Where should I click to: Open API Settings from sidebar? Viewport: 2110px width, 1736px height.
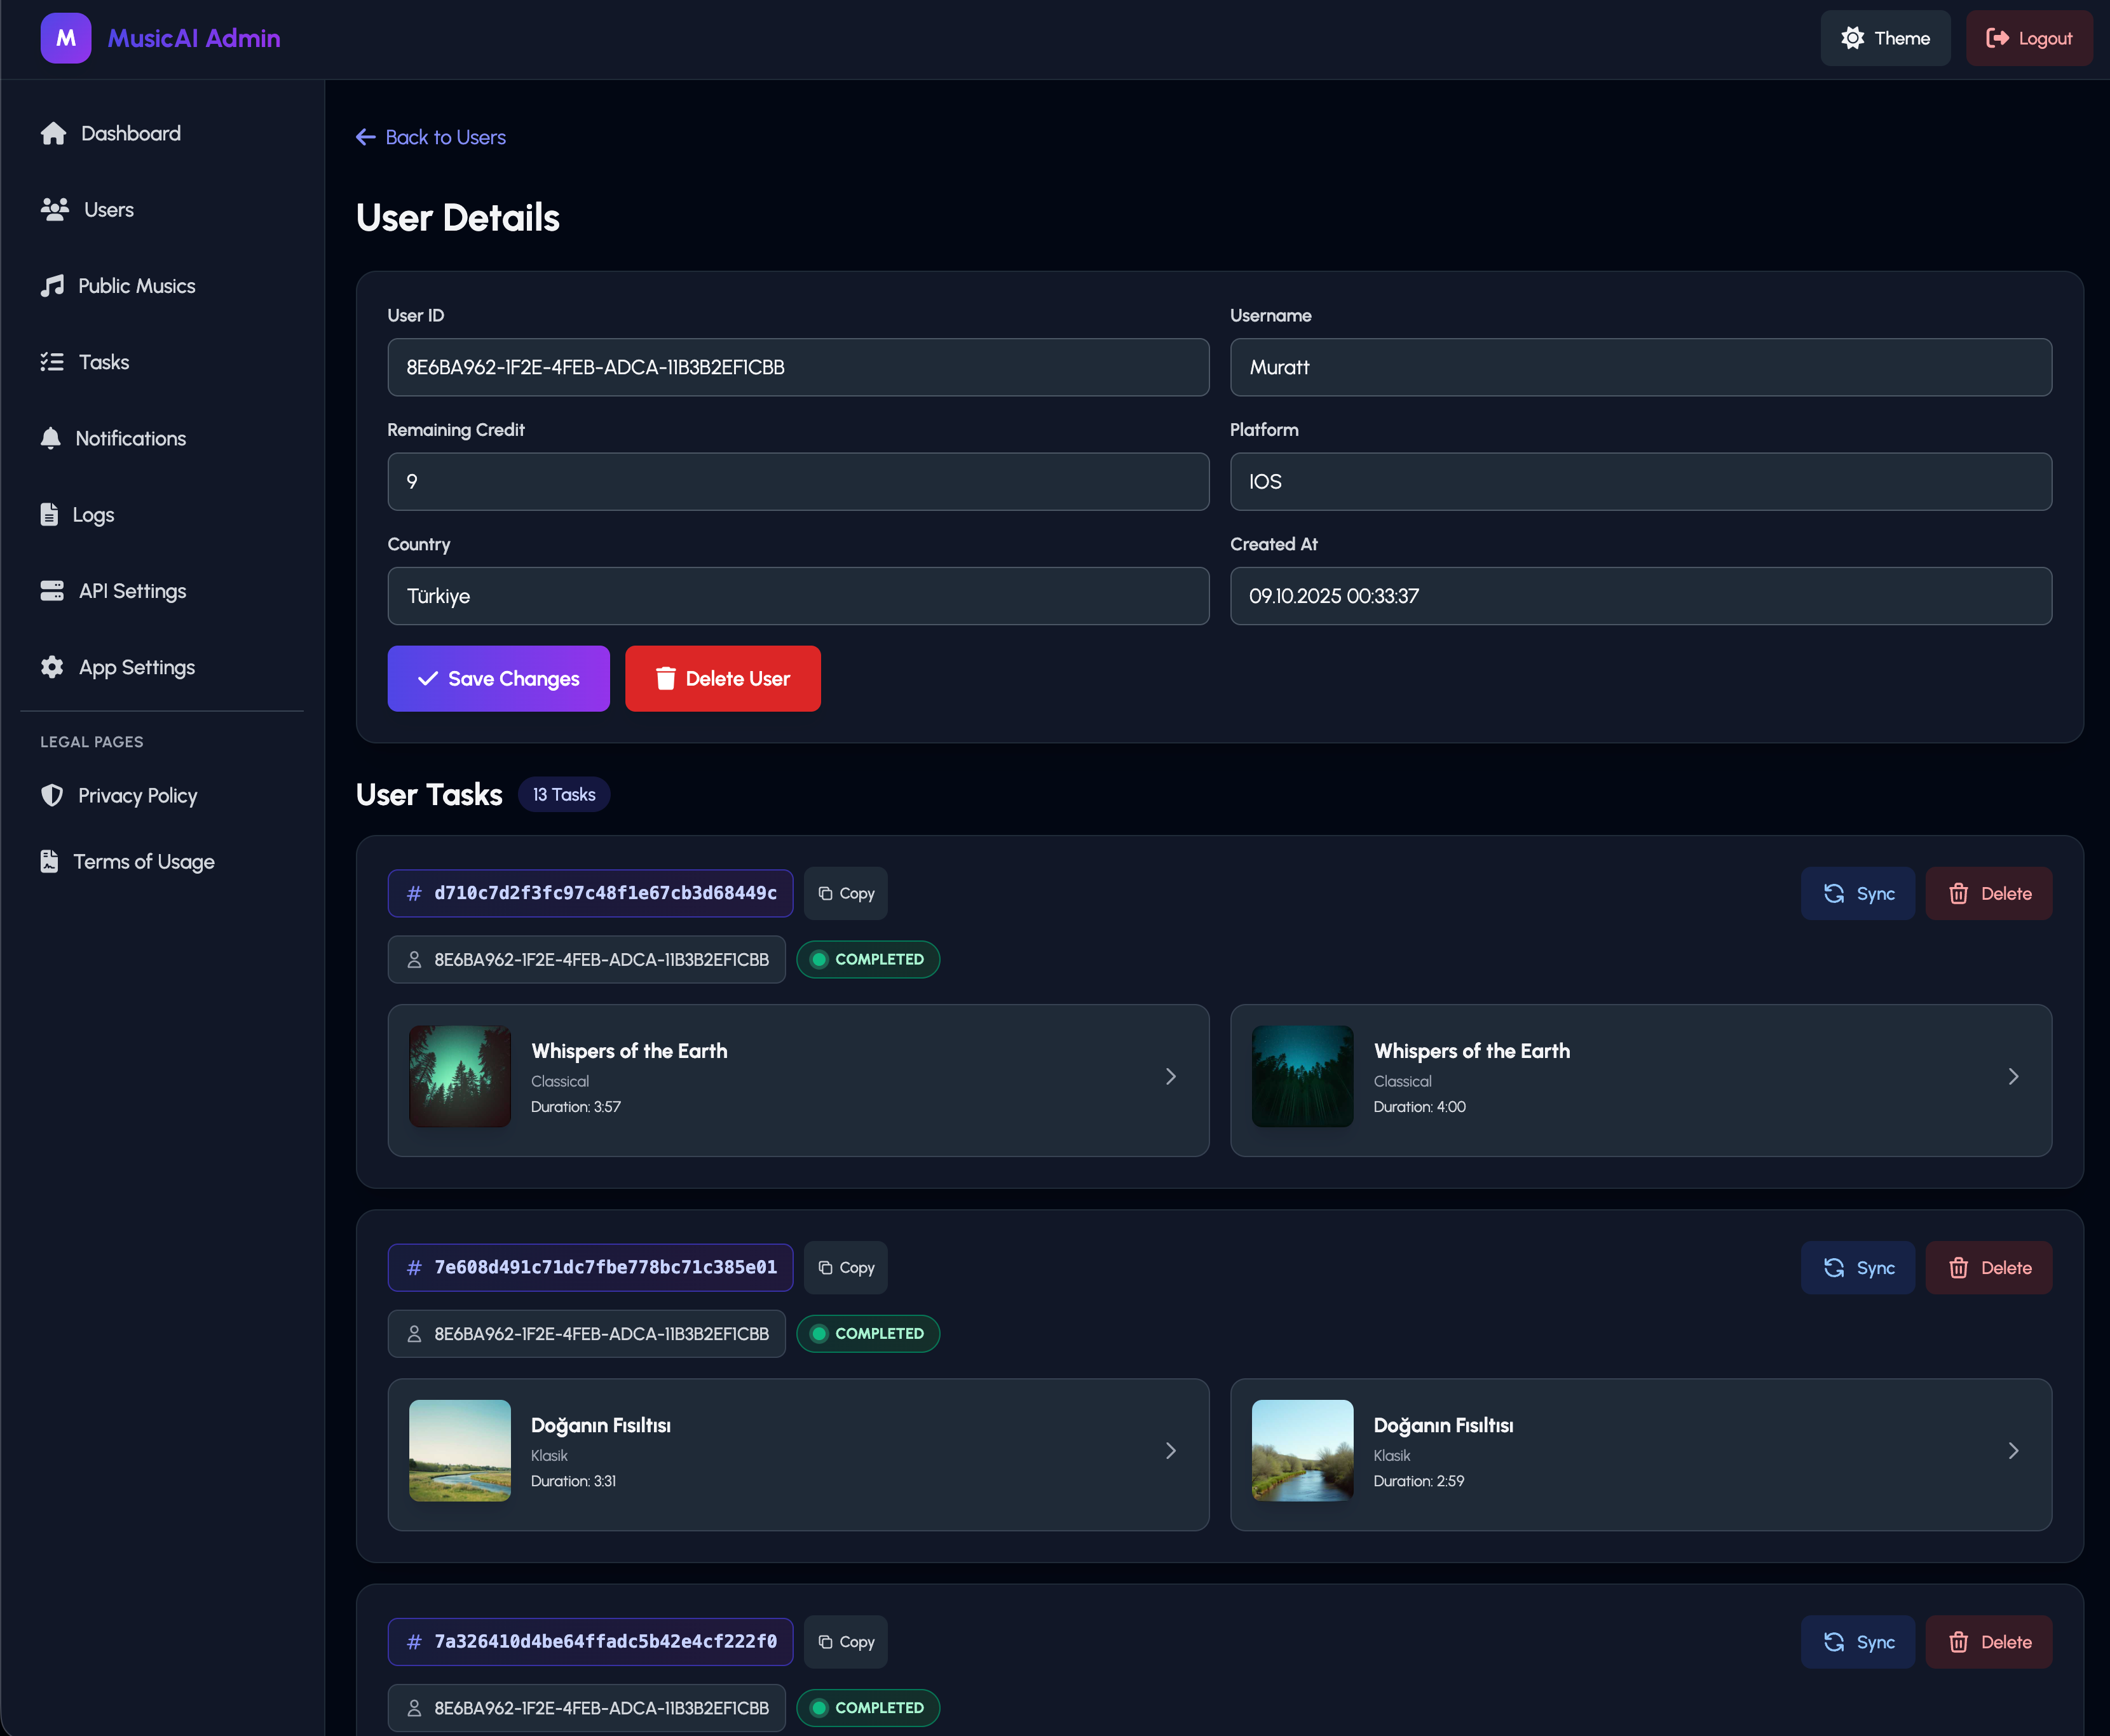[162, 591]
